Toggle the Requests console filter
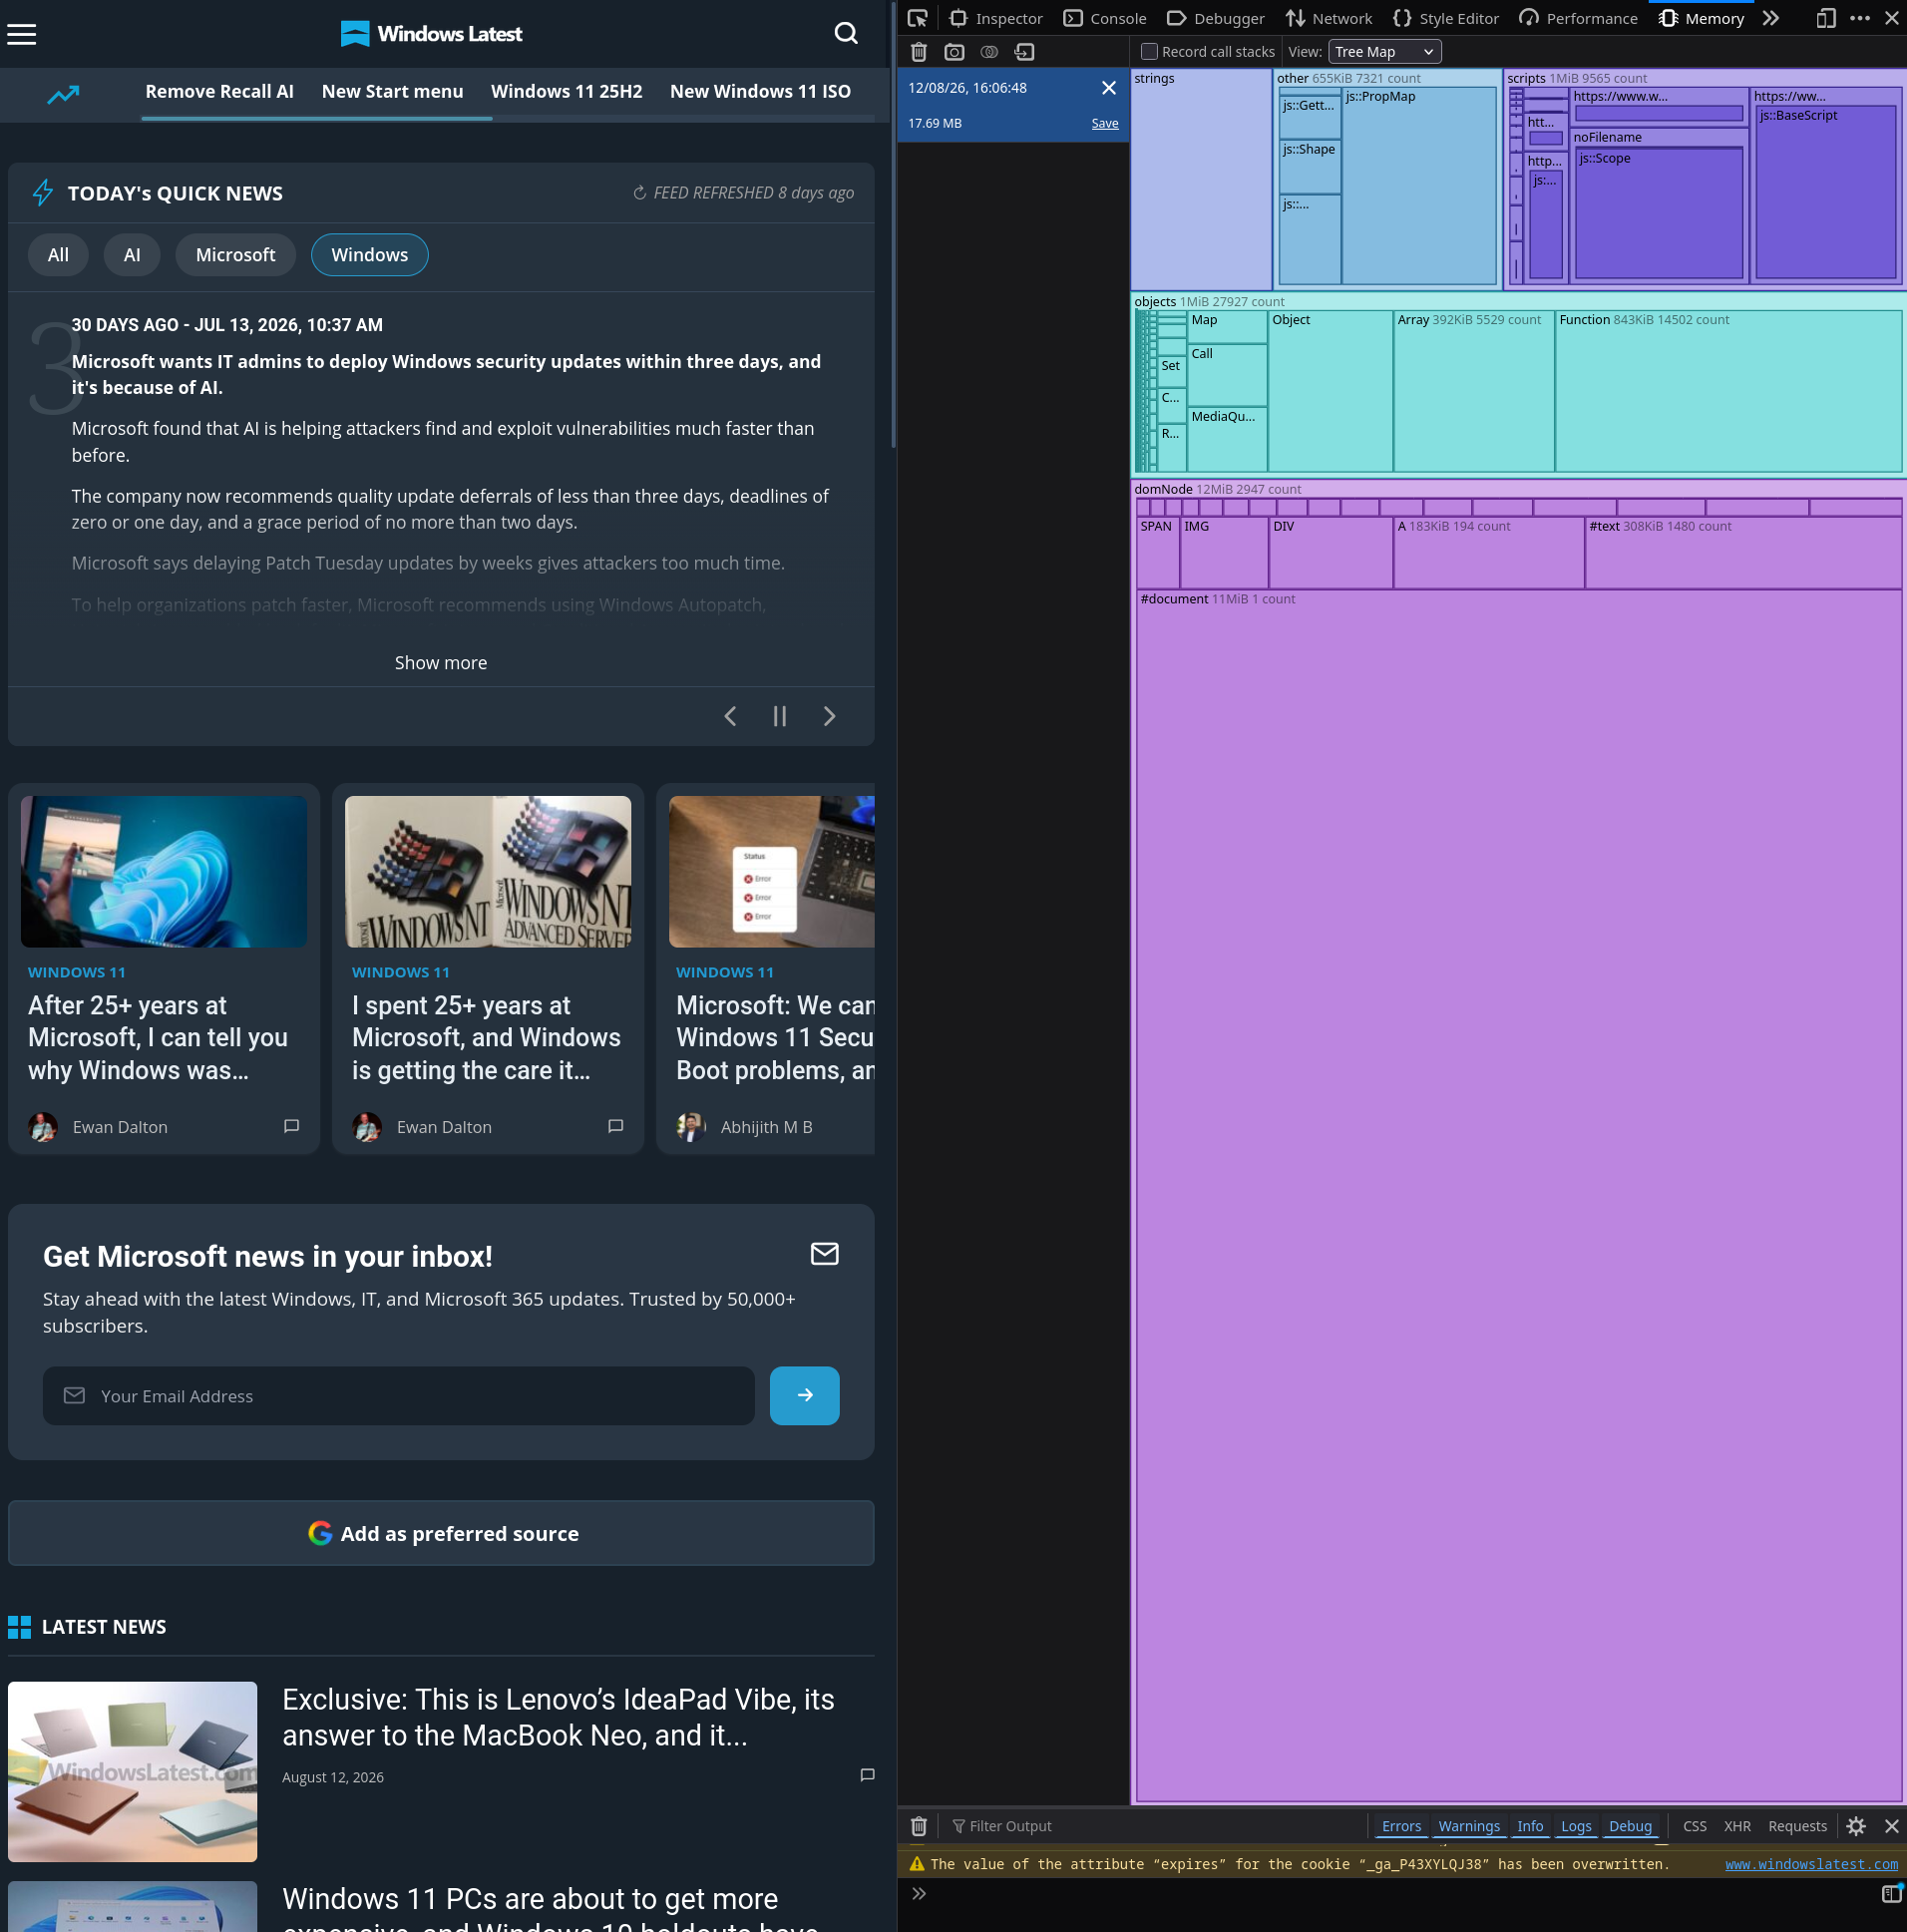1907x1932 pixels. click(1797, 1826)
